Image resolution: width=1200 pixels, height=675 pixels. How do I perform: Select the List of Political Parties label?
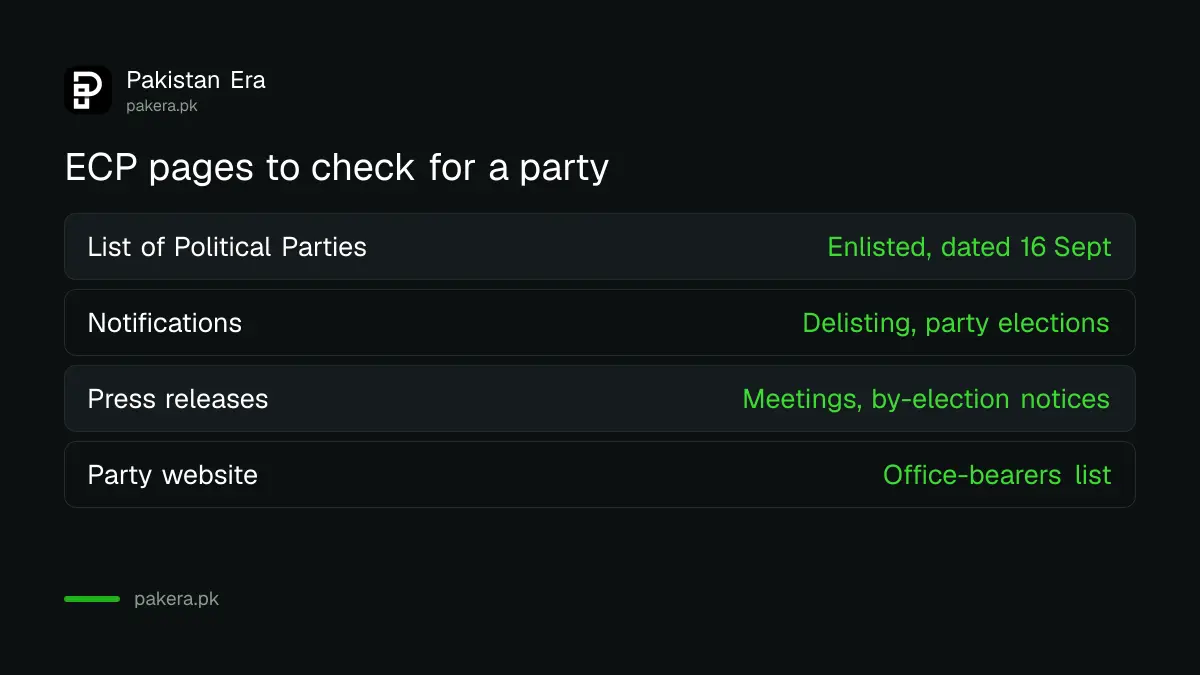click(x=227, y=247)
